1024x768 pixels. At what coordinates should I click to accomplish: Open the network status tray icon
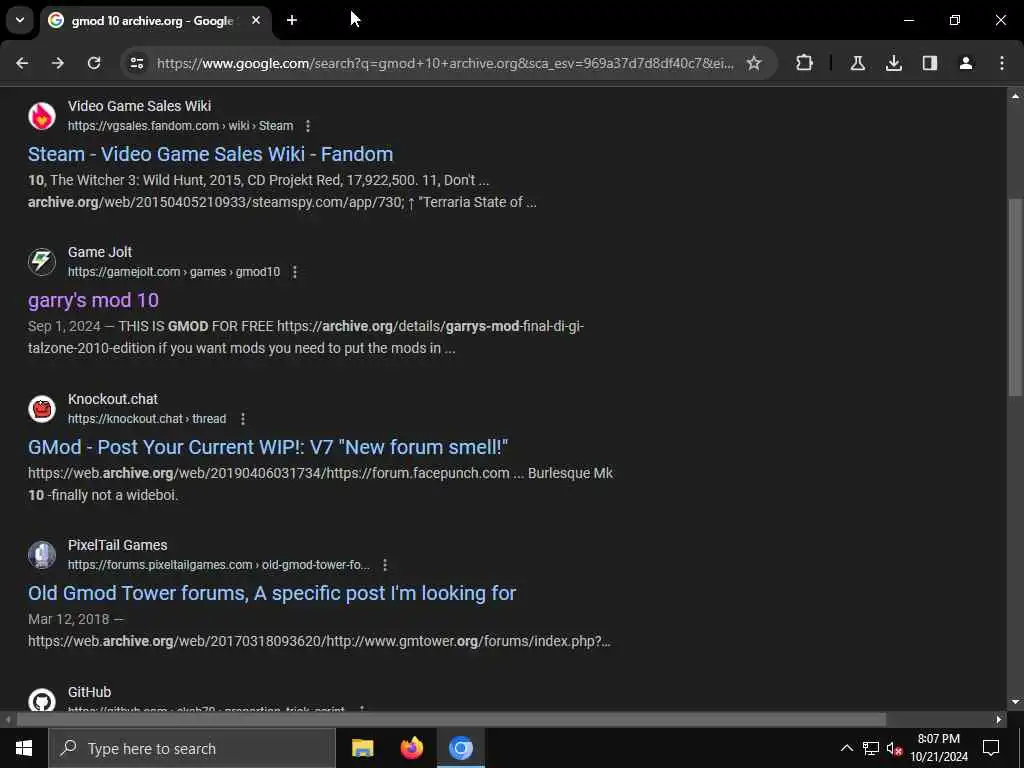[x=871, y=748]
